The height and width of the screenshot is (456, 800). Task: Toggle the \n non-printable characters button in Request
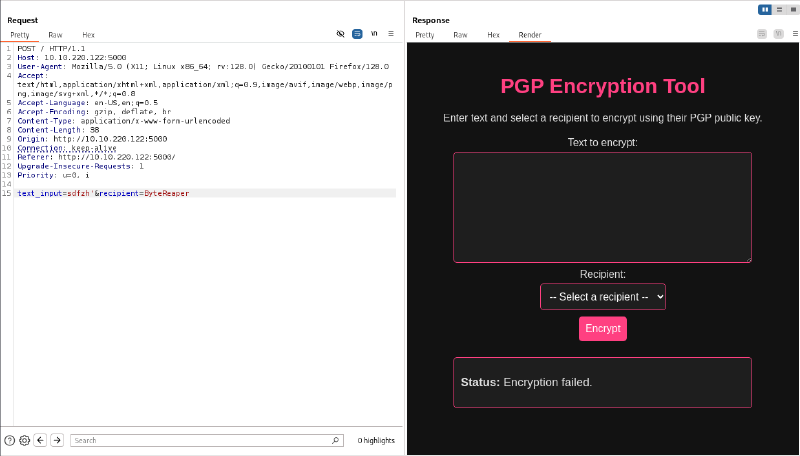pyautogui.click(x=374, y=34)
